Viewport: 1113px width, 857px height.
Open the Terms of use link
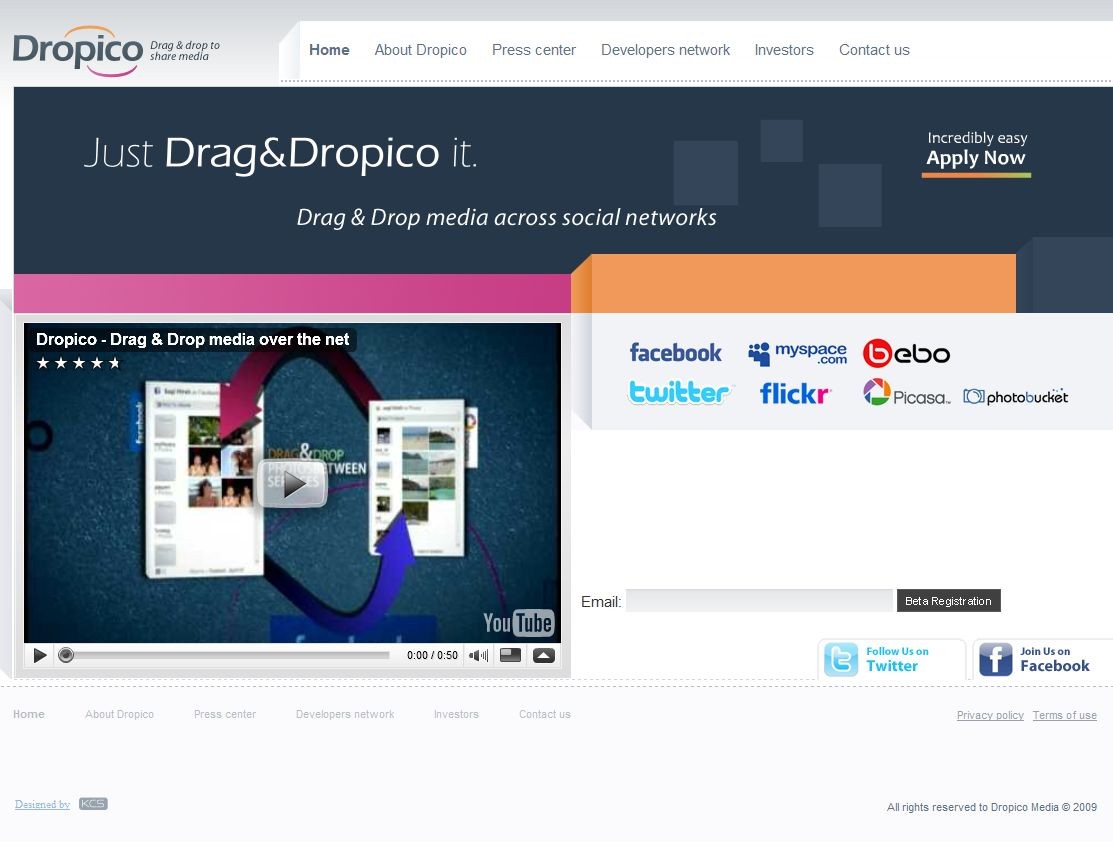pyautogui.click(x=1064, y=715)
